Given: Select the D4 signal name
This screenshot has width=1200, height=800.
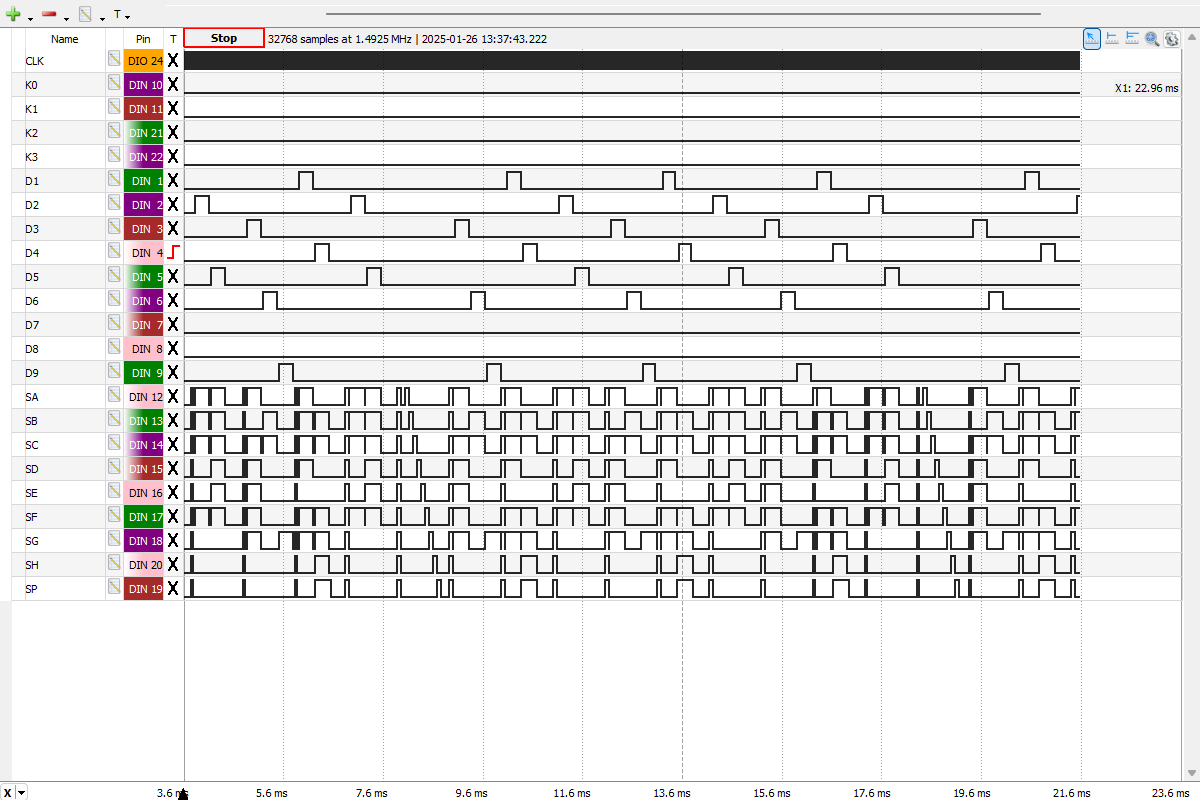Looking at the screenshot, I should coord(32,253).
